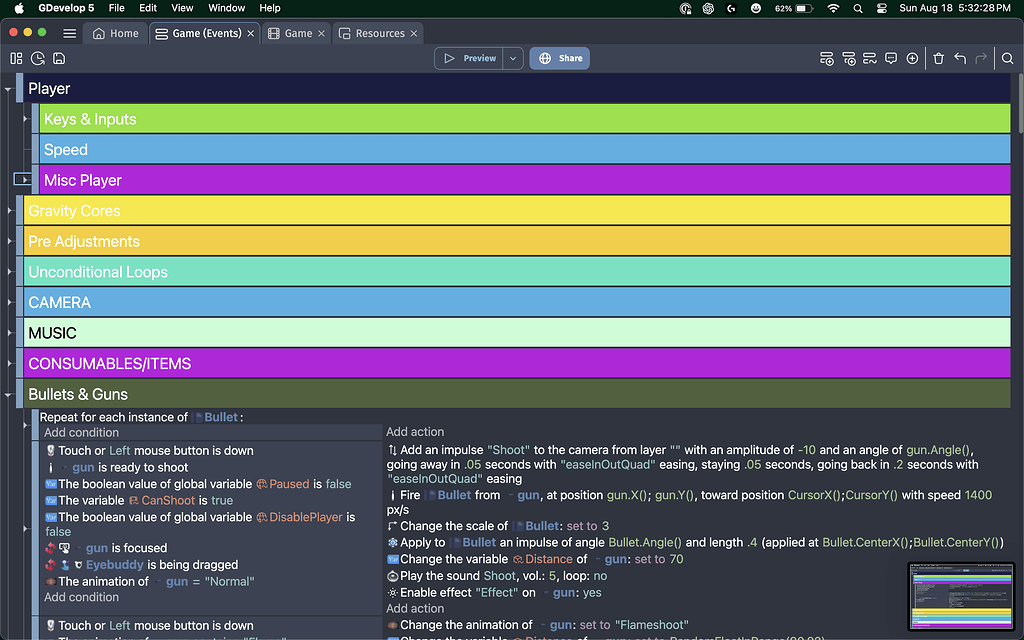Image resolution: width=1024 pixels, height=640 pixels.
Task: Click the Share button
Action: pos(559,58)
